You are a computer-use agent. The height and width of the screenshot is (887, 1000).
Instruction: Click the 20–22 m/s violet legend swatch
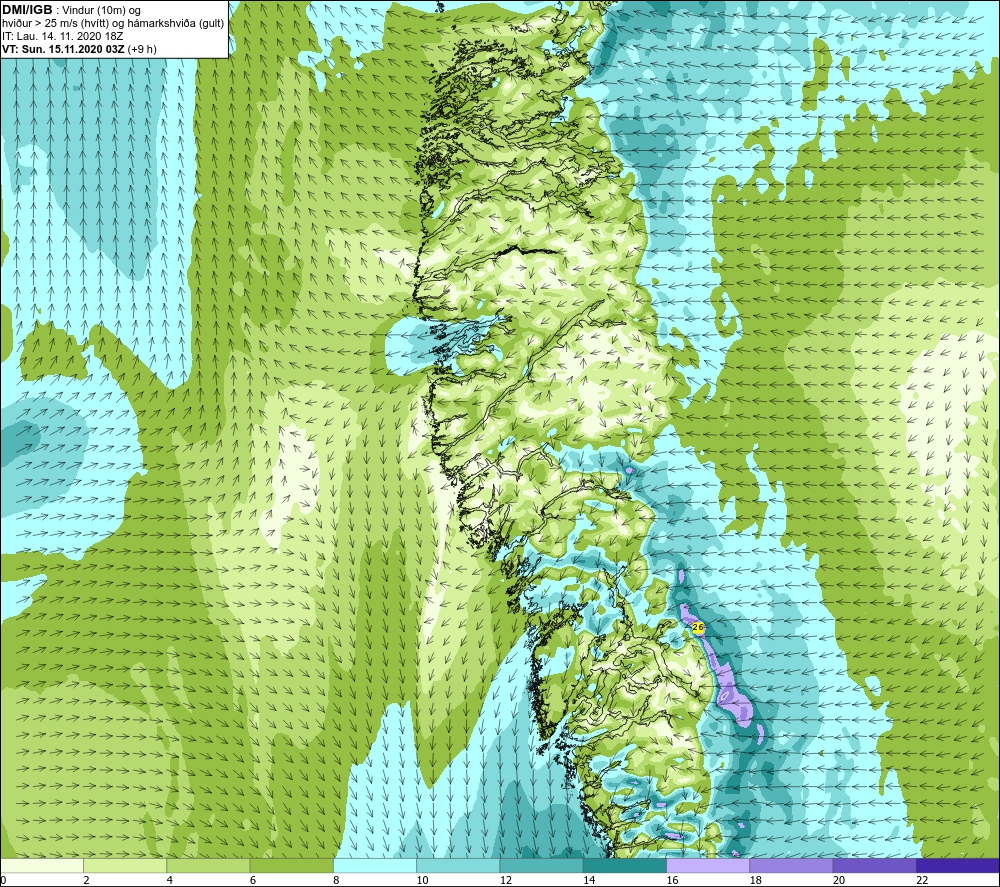pyautogui.click(x=875, y=865)
